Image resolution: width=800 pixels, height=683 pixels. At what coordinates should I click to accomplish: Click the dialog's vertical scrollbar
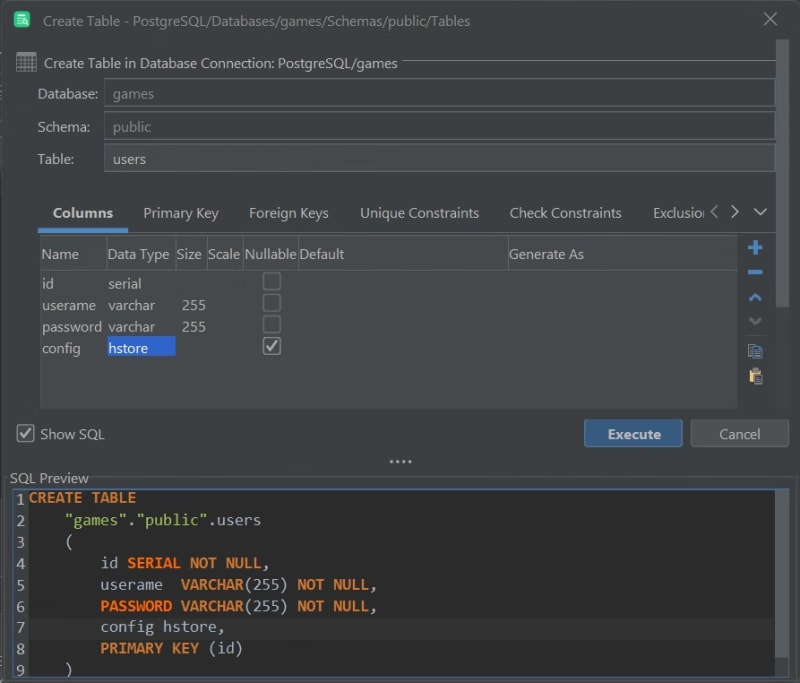(x=782, y=173)
